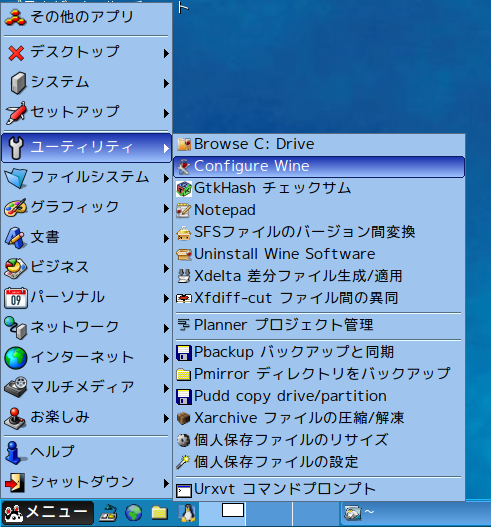The height and width of the screenshot is (527, 491).
Task: Expand the ファイルシステム submenu arrow
Action: pyautogui.click(x=166, y=178)
